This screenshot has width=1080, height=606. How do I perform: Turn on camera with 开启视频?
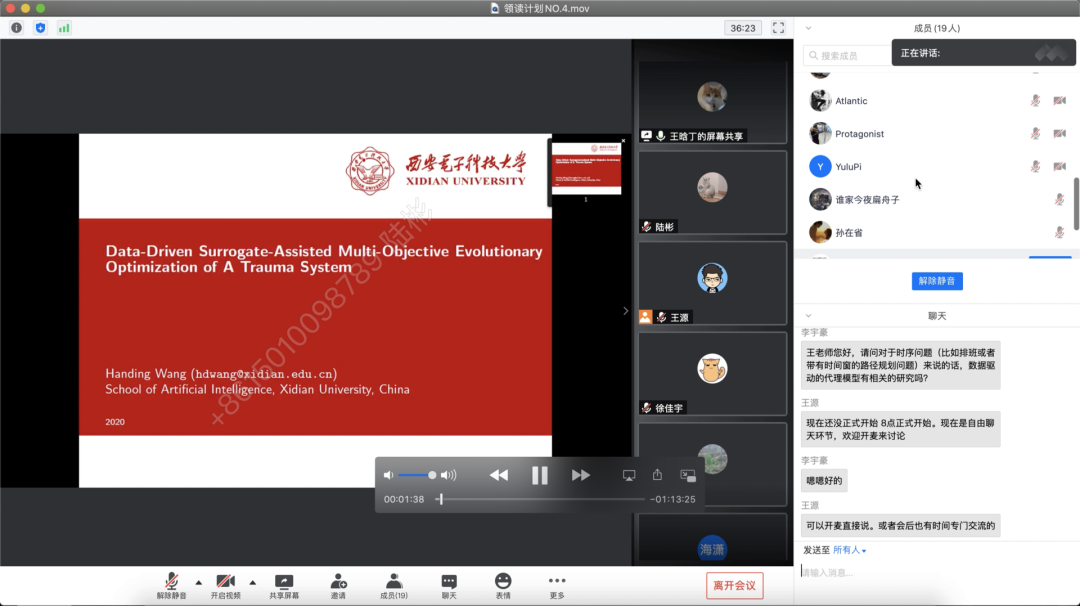[225, 585]
